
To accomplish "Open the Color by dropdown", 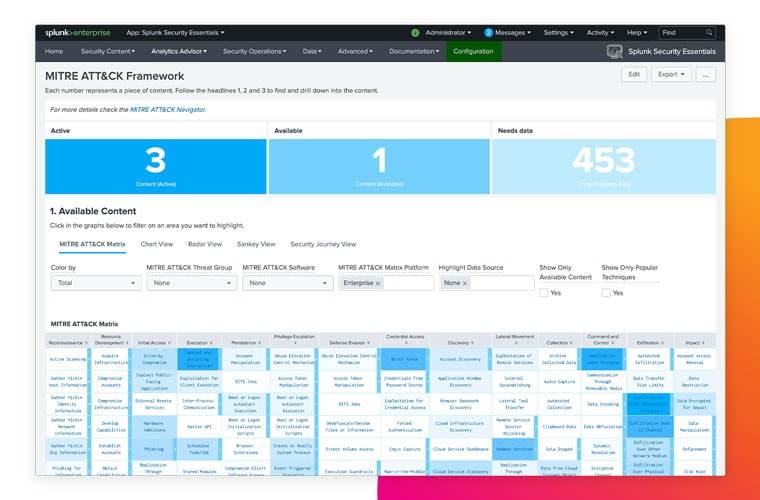I will (96, 283).
